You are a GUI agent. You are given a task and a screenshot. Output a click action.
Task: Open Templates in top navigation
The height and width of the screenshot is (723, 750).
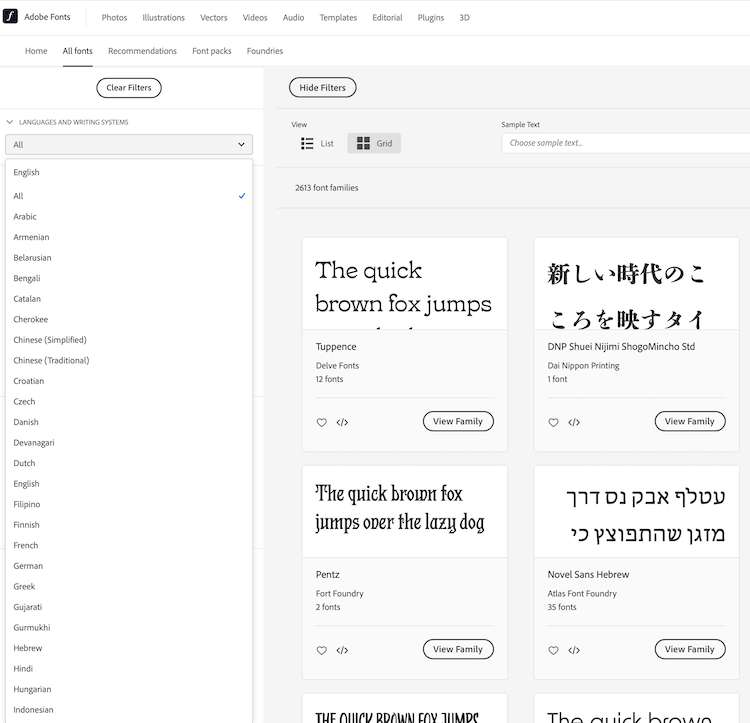click(x=338, y=18)
